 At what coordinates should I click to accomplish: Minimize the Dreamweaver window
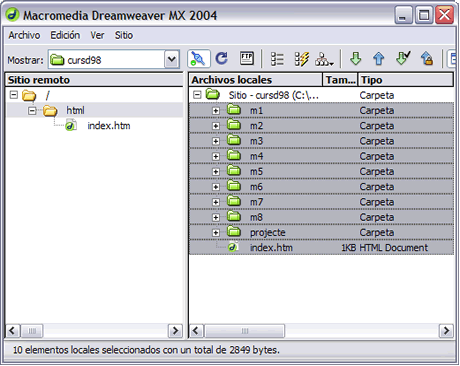click(x=403, y=15)
